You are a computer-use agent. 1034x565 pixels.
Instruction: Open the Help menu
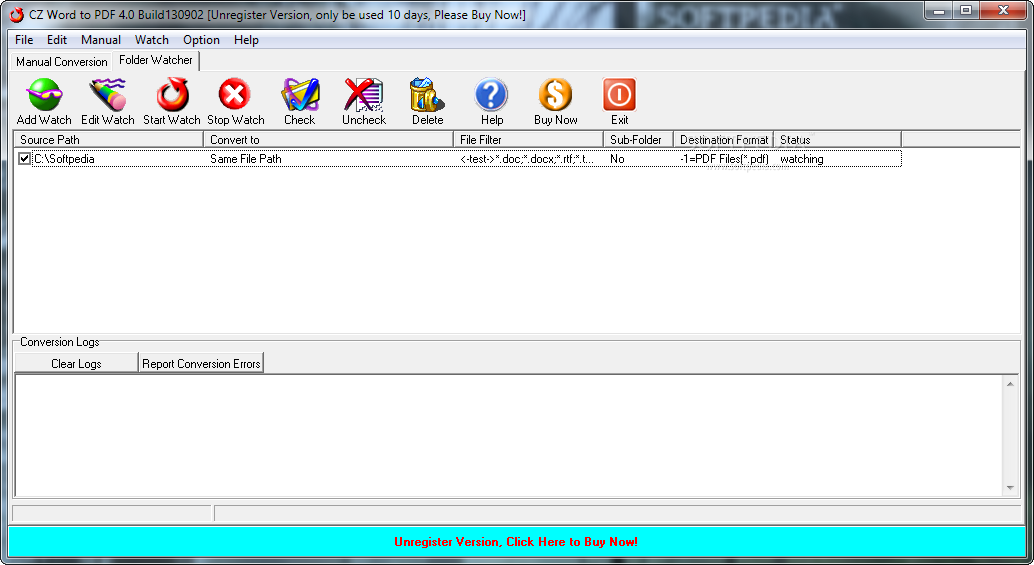[x=246, y=40]
